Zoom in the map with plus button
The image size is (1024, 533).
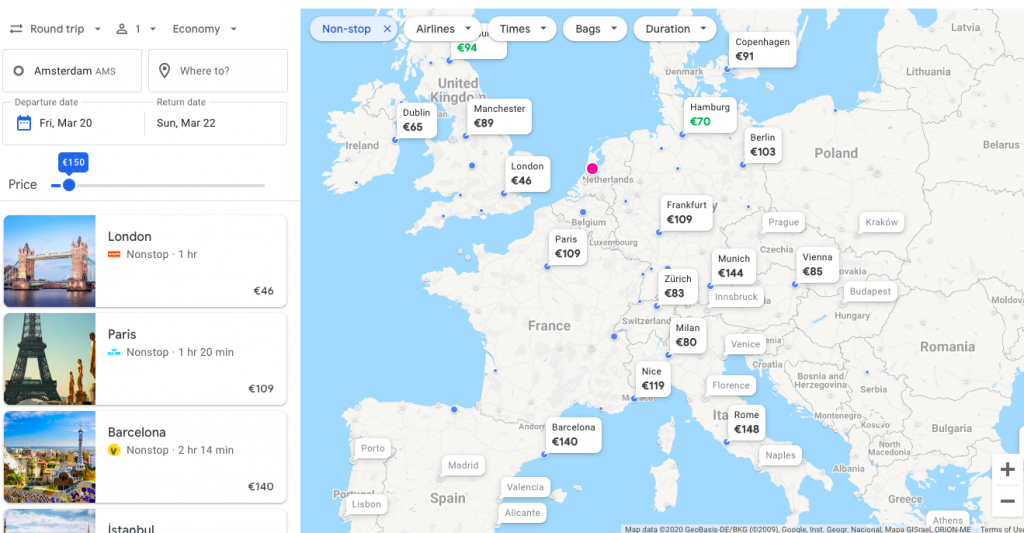[x=1007, y=469]
